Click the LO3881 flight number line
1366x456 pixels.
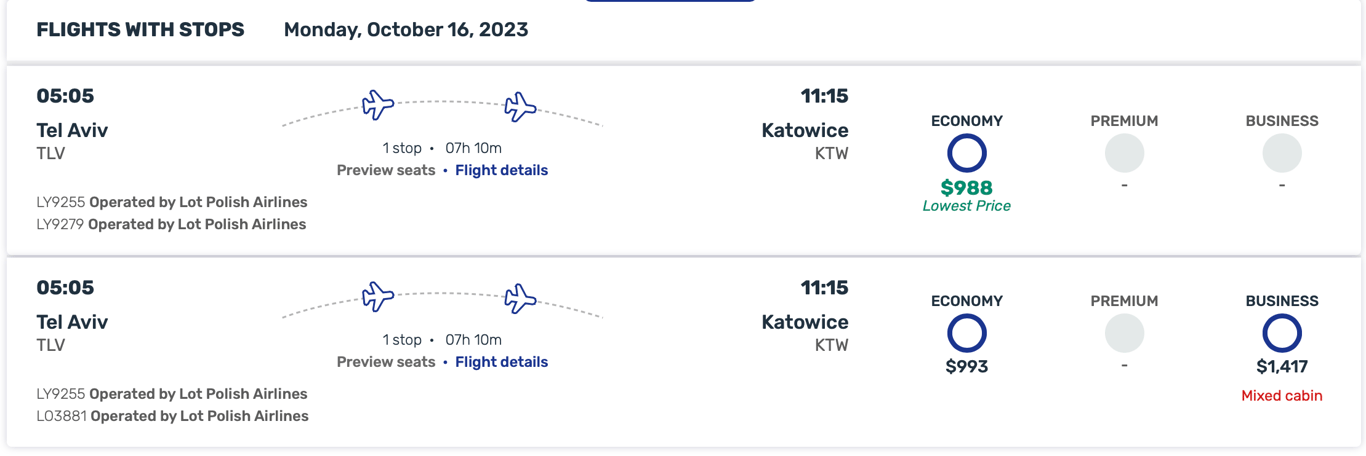pos(172,416)
